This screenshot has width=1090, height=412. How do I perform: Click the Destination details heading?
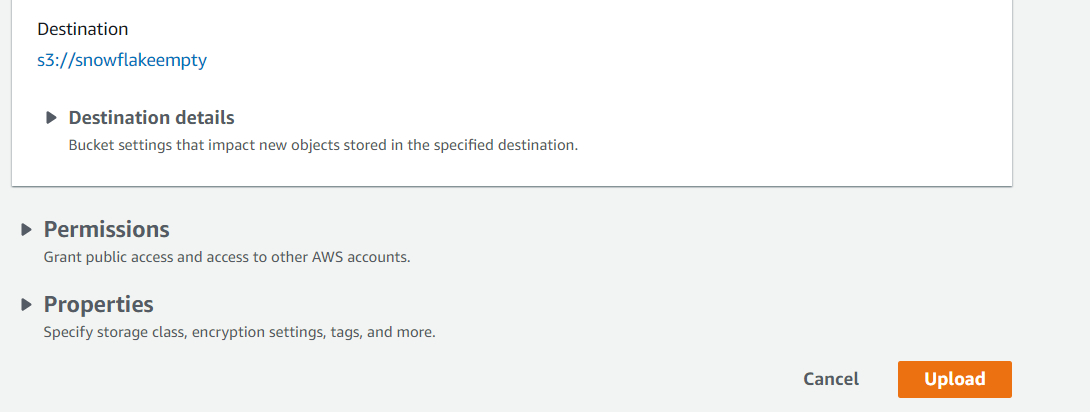pos(151,118)
